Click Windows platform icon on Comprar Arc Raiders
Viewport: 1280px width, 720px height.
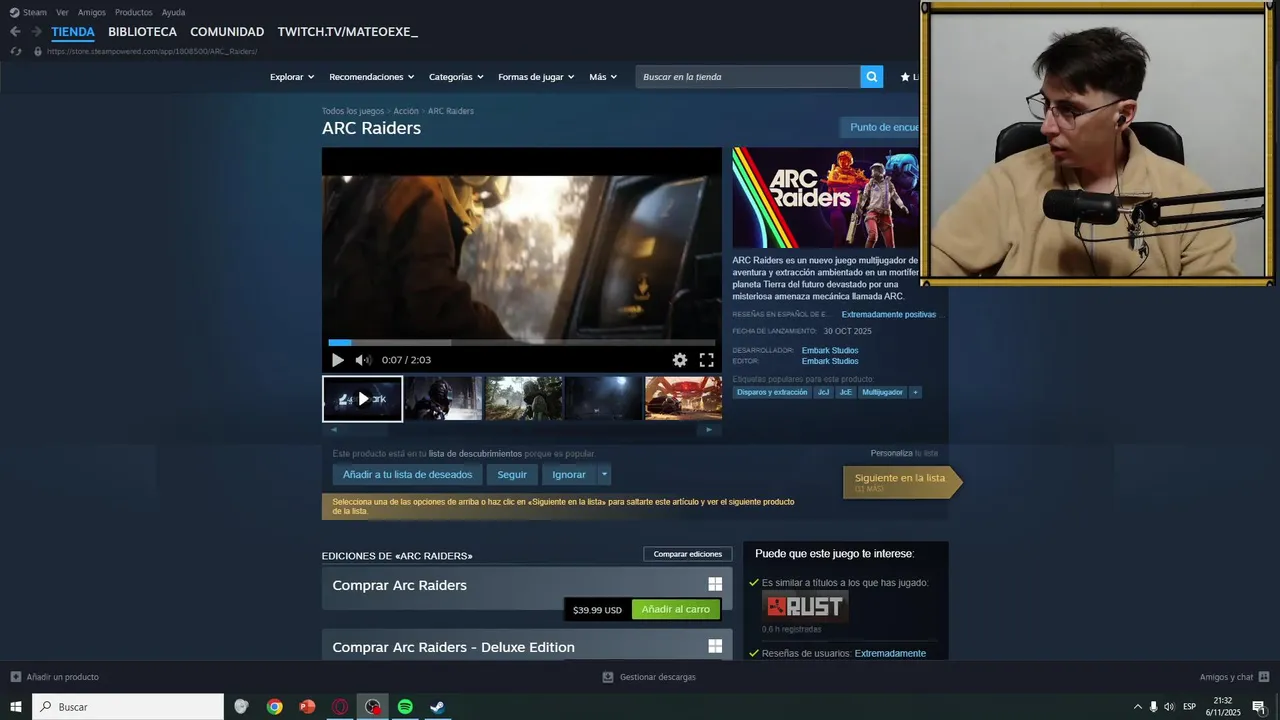[x=715, y=585]
